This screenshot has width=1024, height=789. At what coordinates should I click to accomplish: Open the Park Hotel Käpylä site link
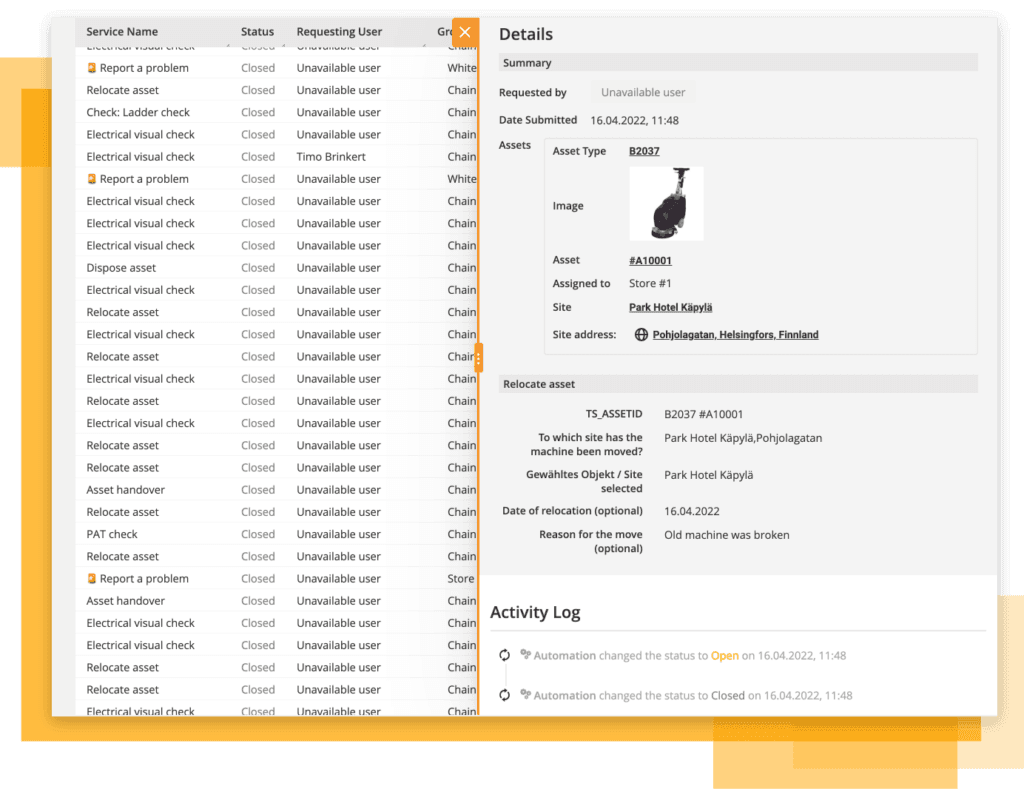[x=670, y=307]
